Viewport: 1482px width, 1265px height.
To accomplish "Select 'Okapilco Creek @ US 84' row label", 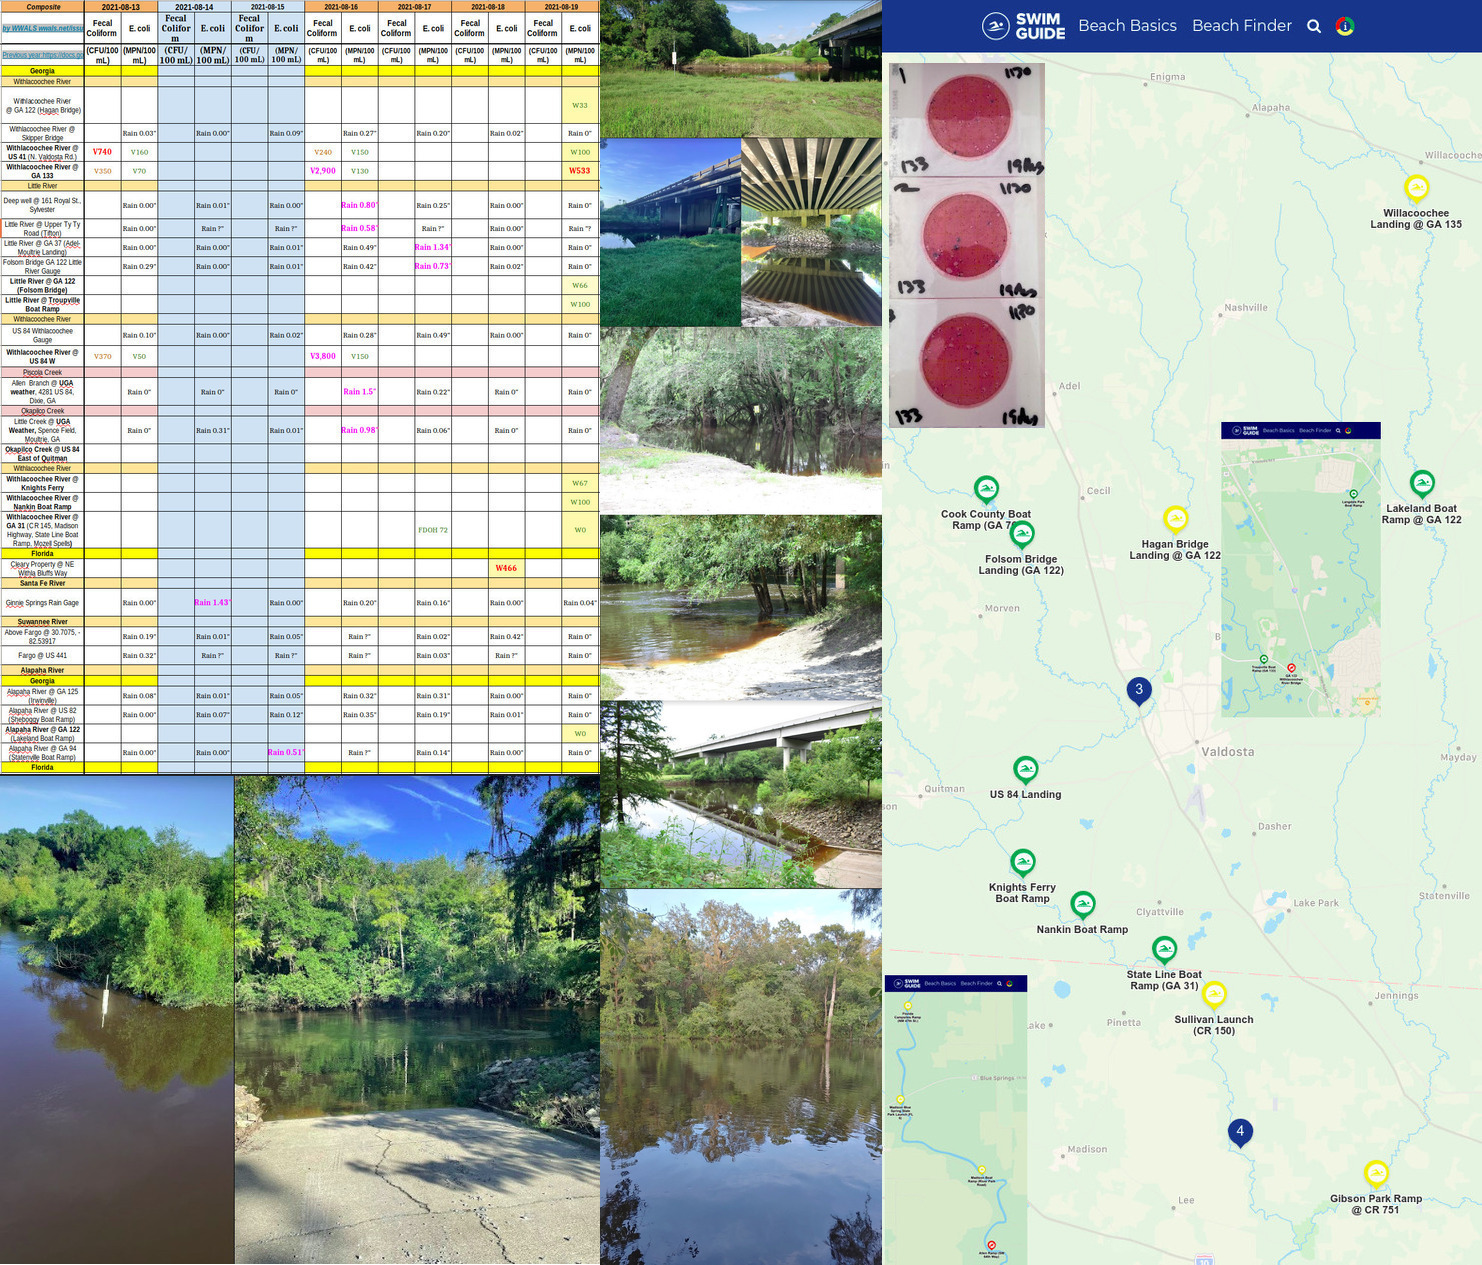I will 42,454.
